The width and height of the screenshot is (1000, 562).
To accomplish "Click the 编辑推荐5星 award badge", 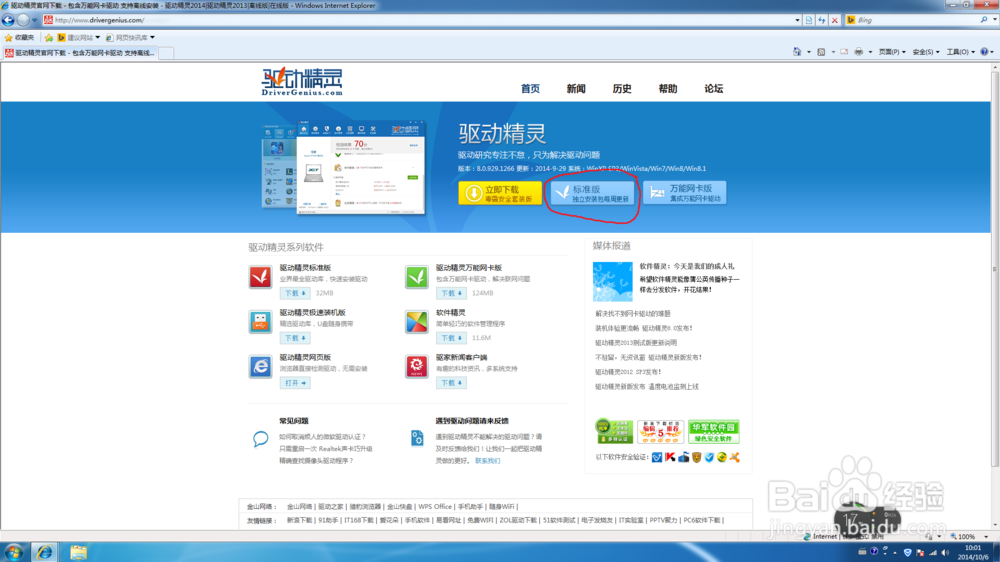I will coord(660,432).
